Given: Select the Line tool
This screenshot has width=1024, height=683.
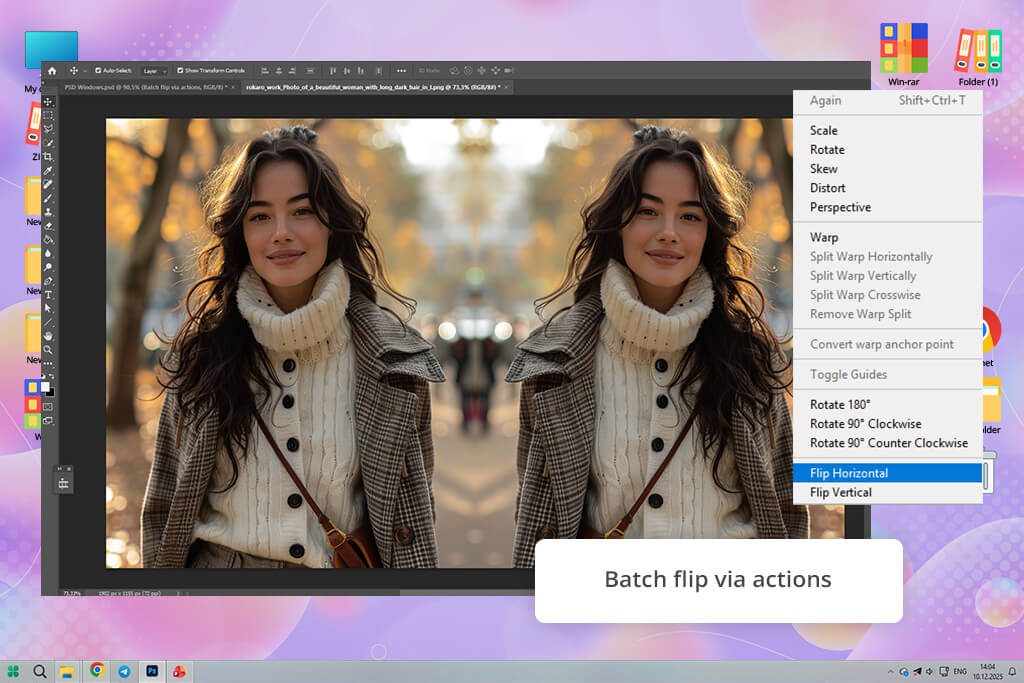Looking at the screenshot, I should [x=48, y=322].
